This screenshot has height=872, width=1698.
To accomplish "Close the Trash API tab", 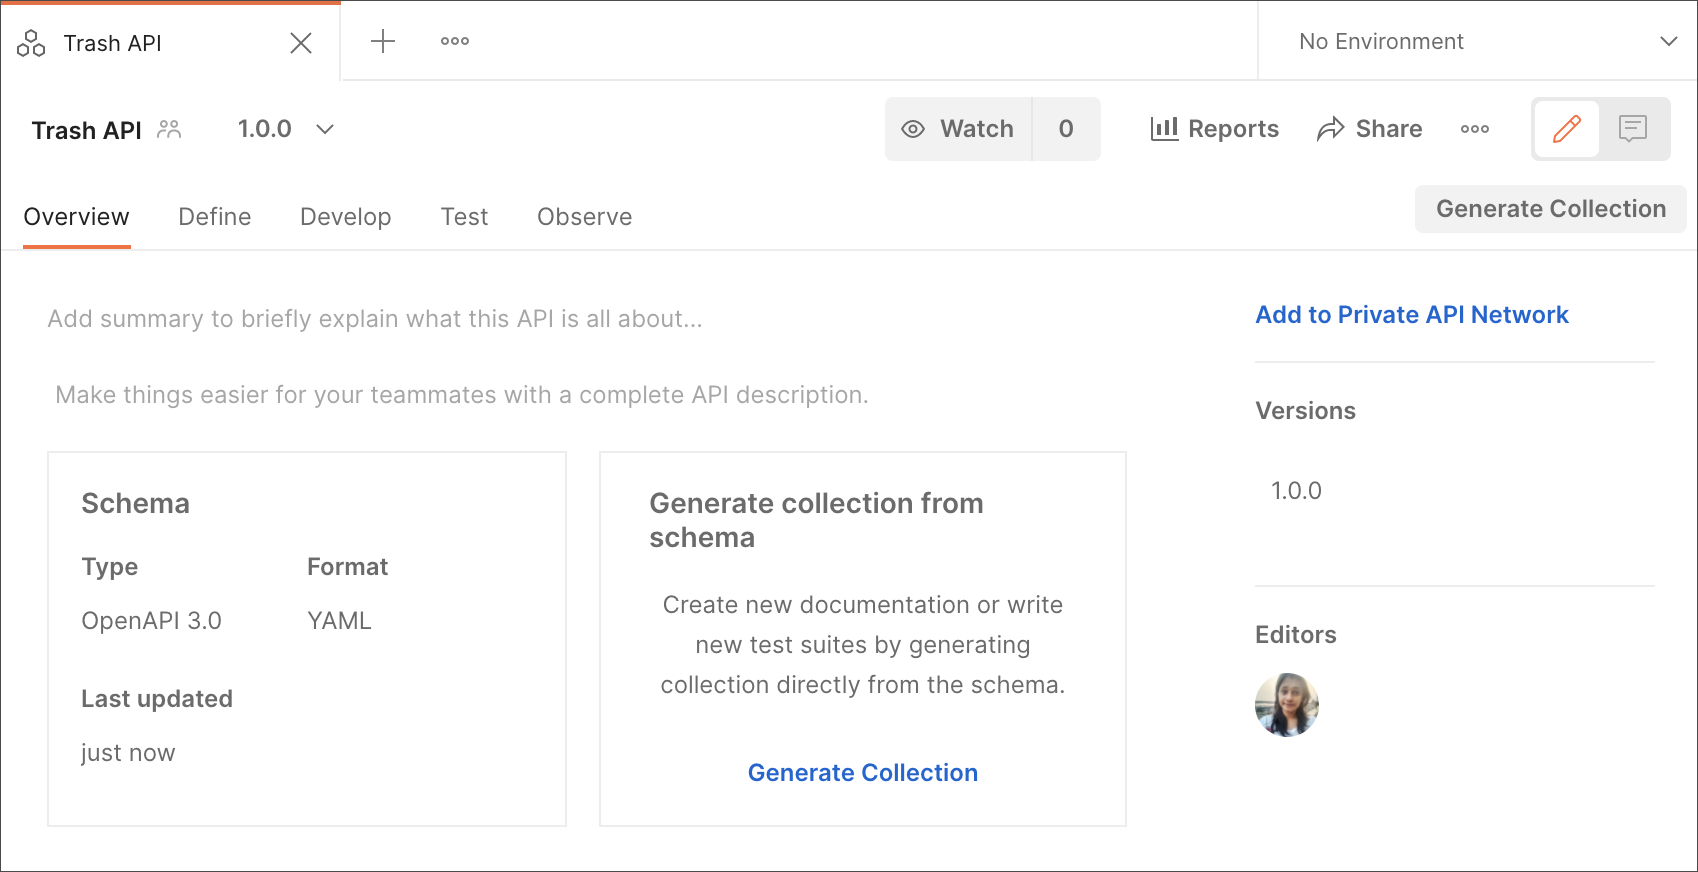I will pos(301,43).
